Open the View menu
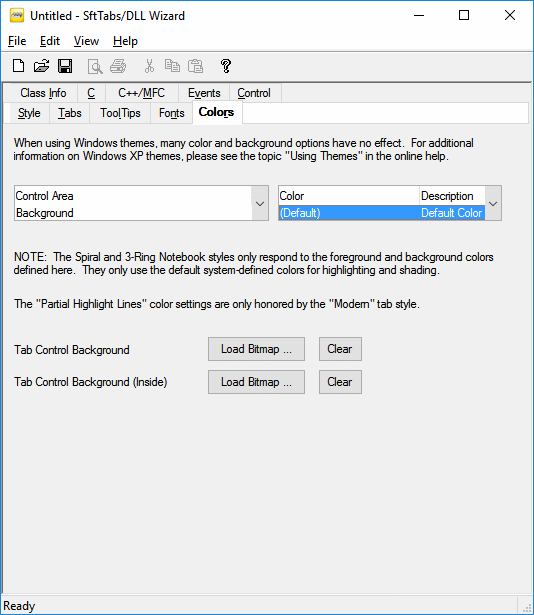Image resolution: width=534 pixels, height=615 pixels. pyautogui.click(x=86, y=41)
